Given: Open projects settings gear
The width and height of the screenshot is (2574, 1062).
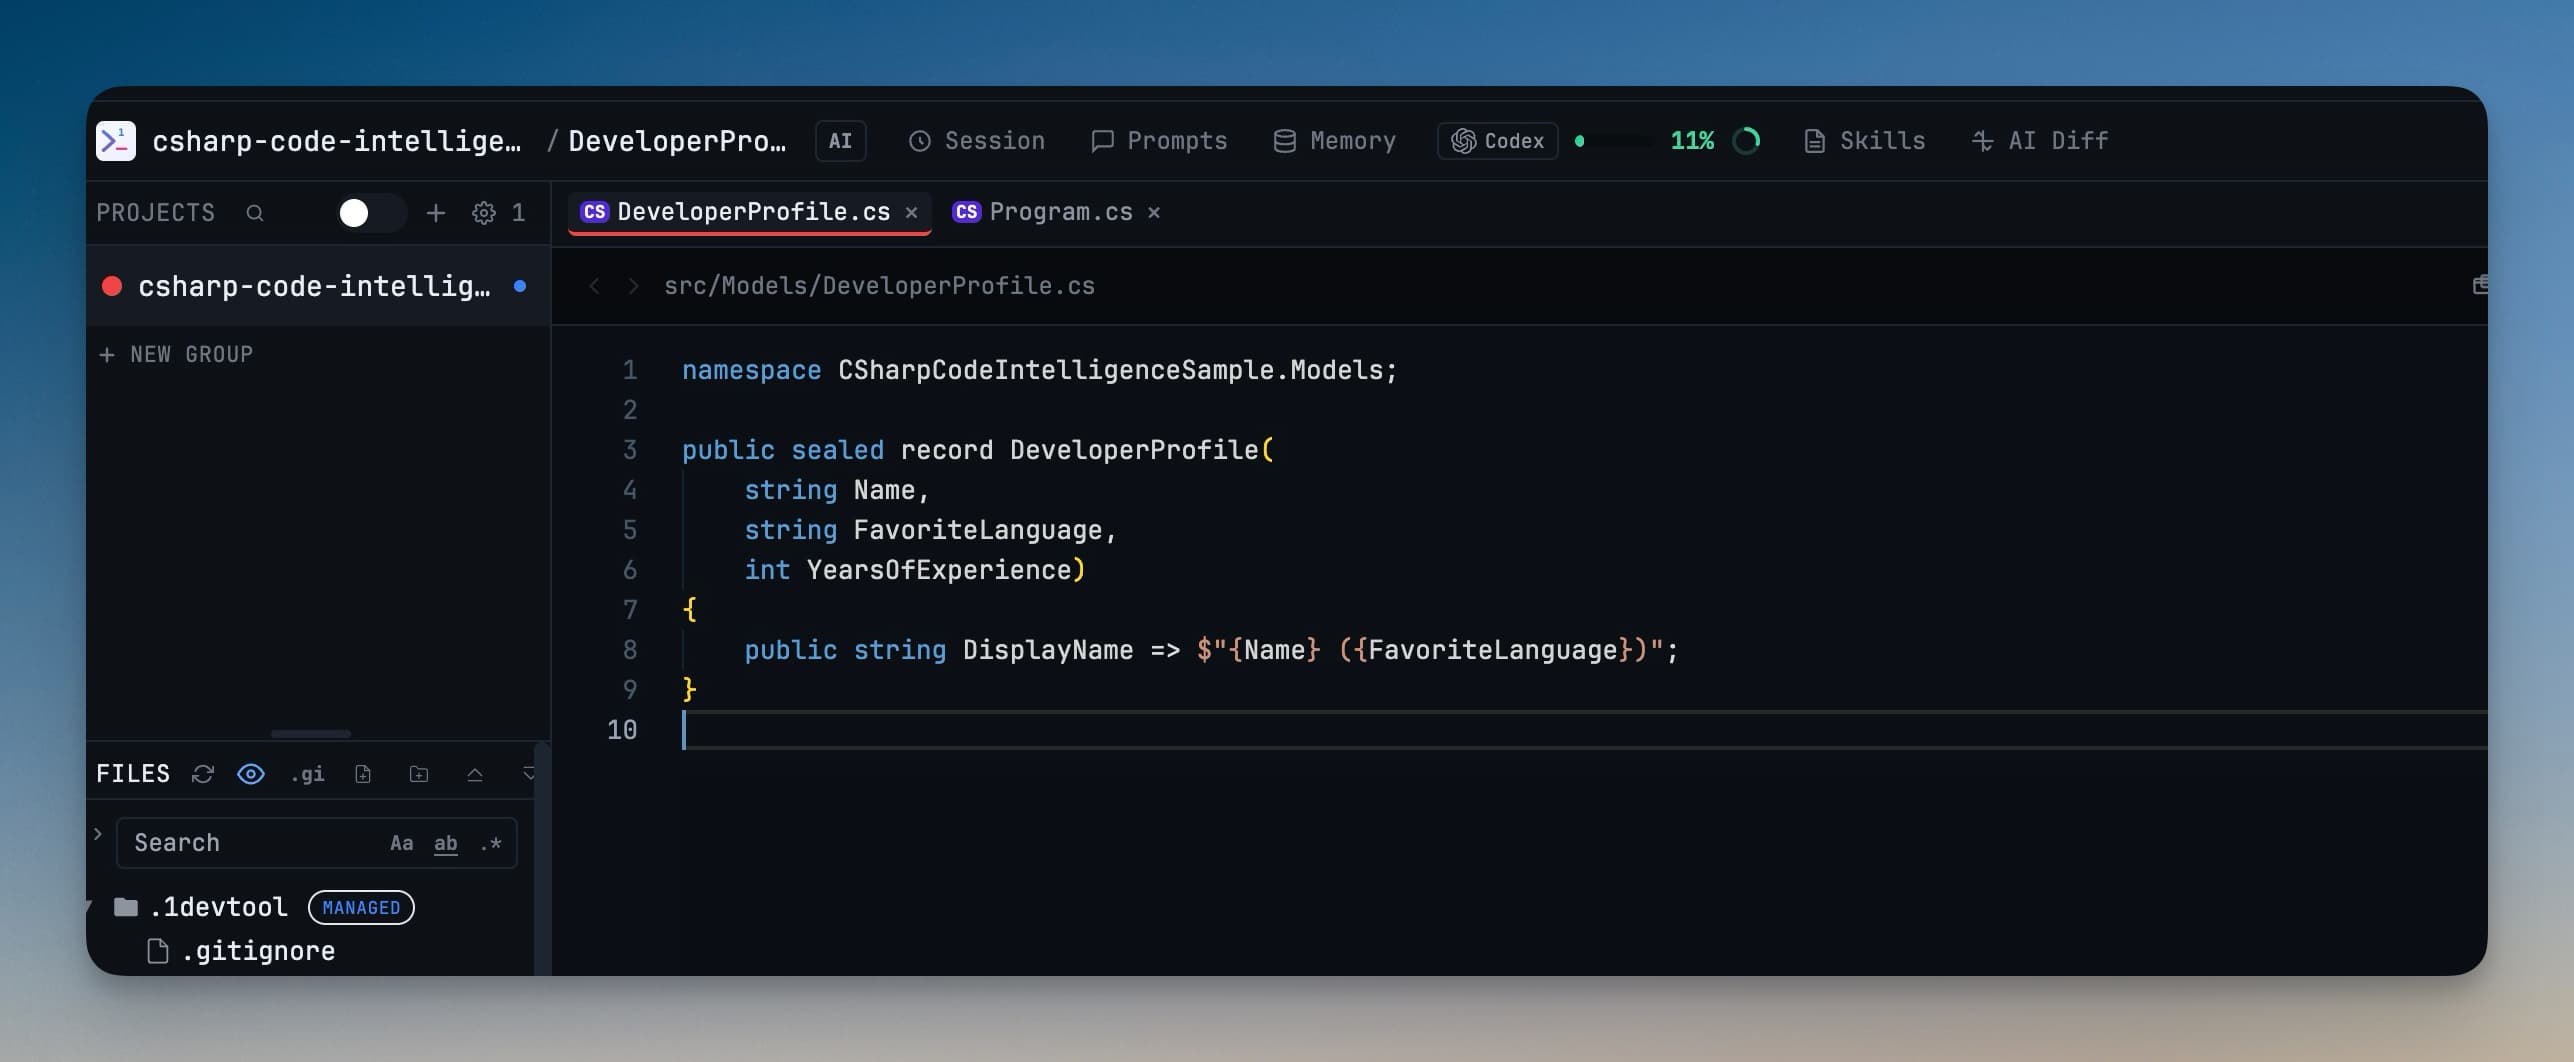Looking at the screenshot, I should [484, 213].
